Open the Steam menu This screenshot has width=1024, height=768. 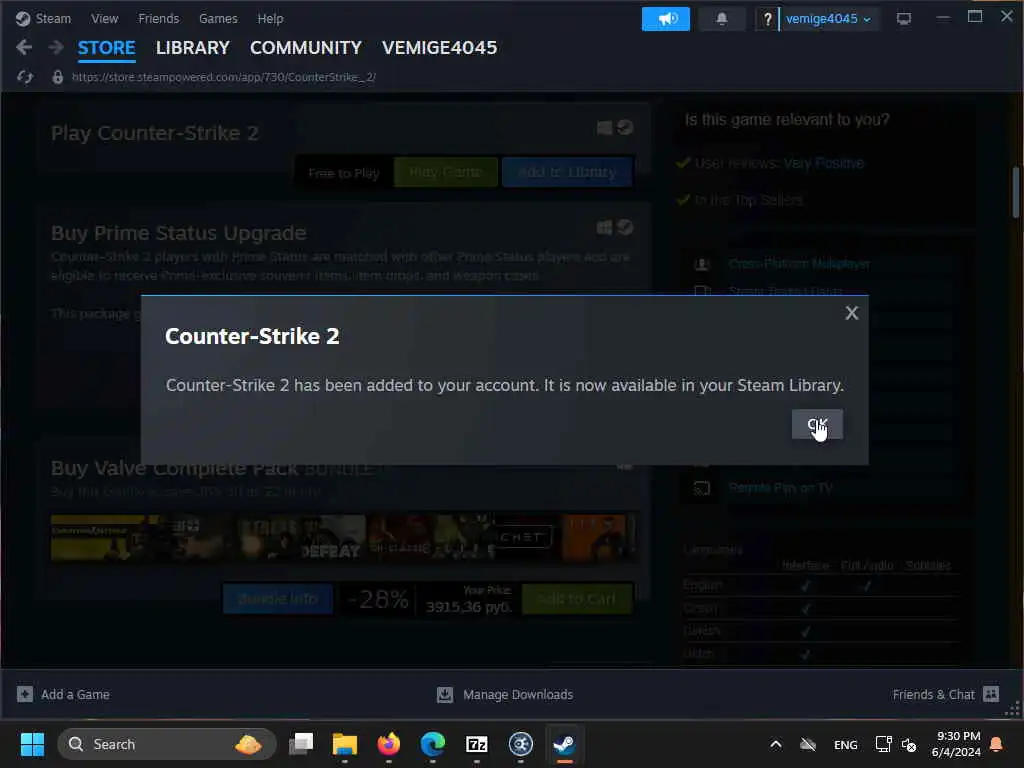point(43,18)
